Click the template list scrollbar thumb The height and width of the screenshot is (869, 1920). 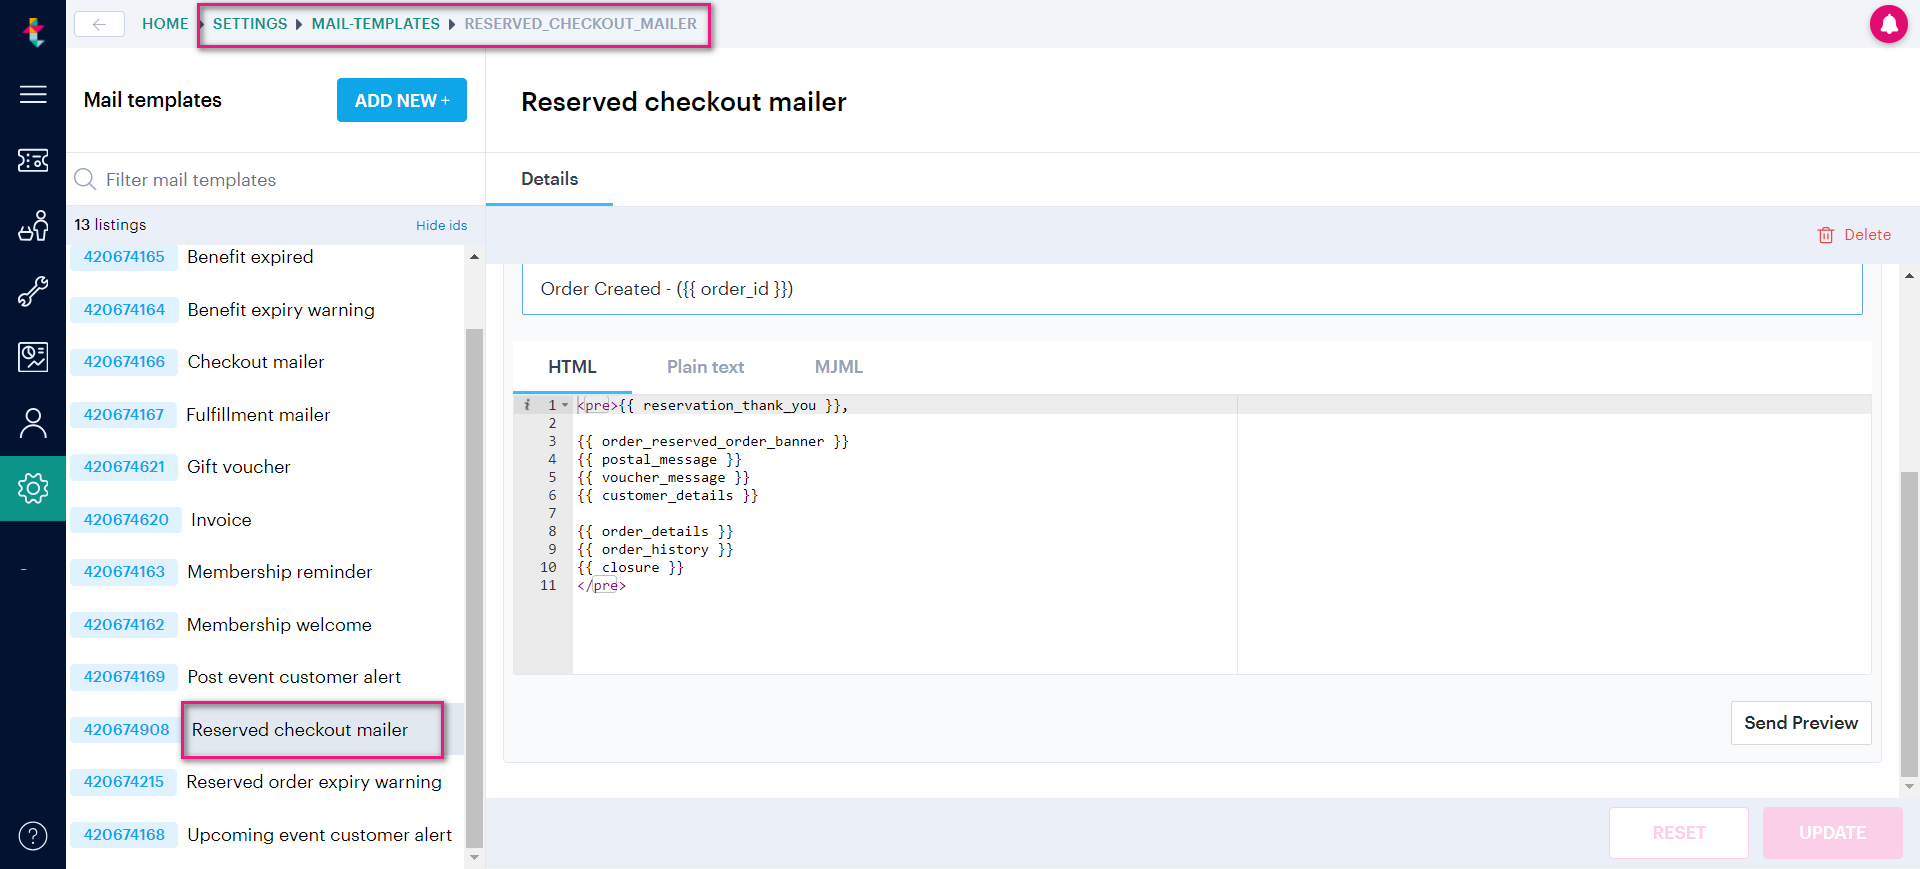(x=474, y=587)
